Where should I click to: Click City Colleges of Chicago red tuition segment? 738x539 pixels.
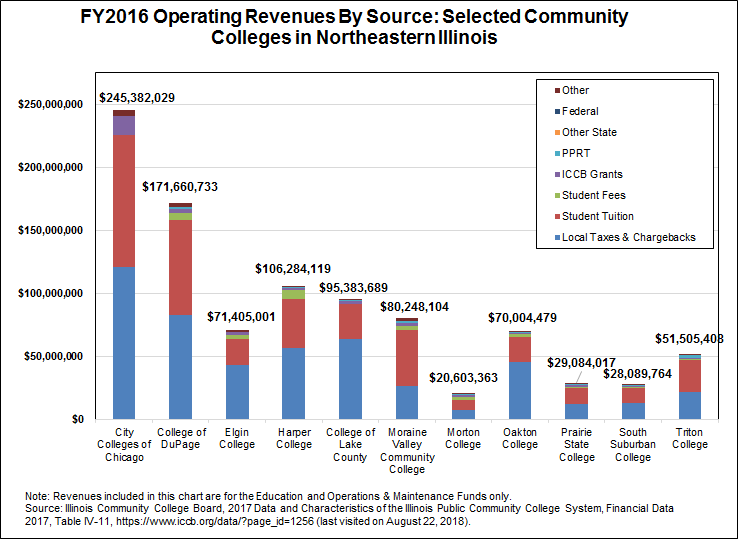click(124, 201)
